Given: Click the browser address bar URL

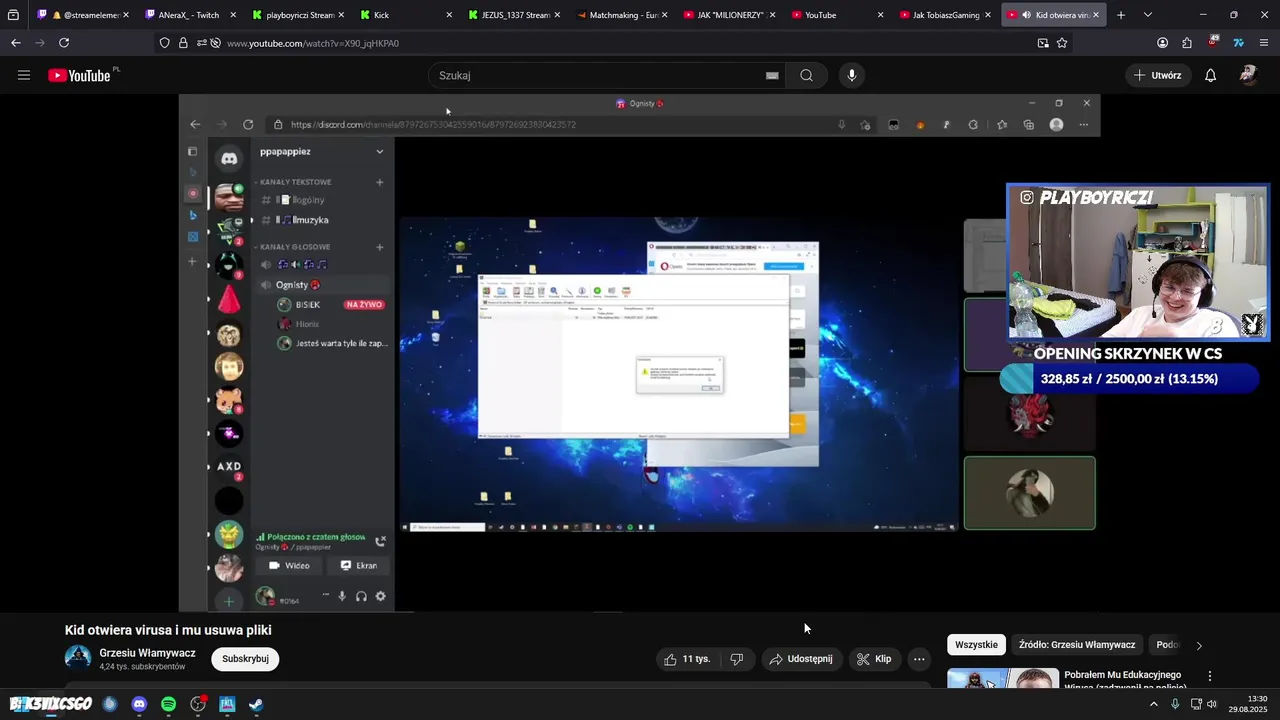Looking at the screenshot, I should click(x=312, y=43).
